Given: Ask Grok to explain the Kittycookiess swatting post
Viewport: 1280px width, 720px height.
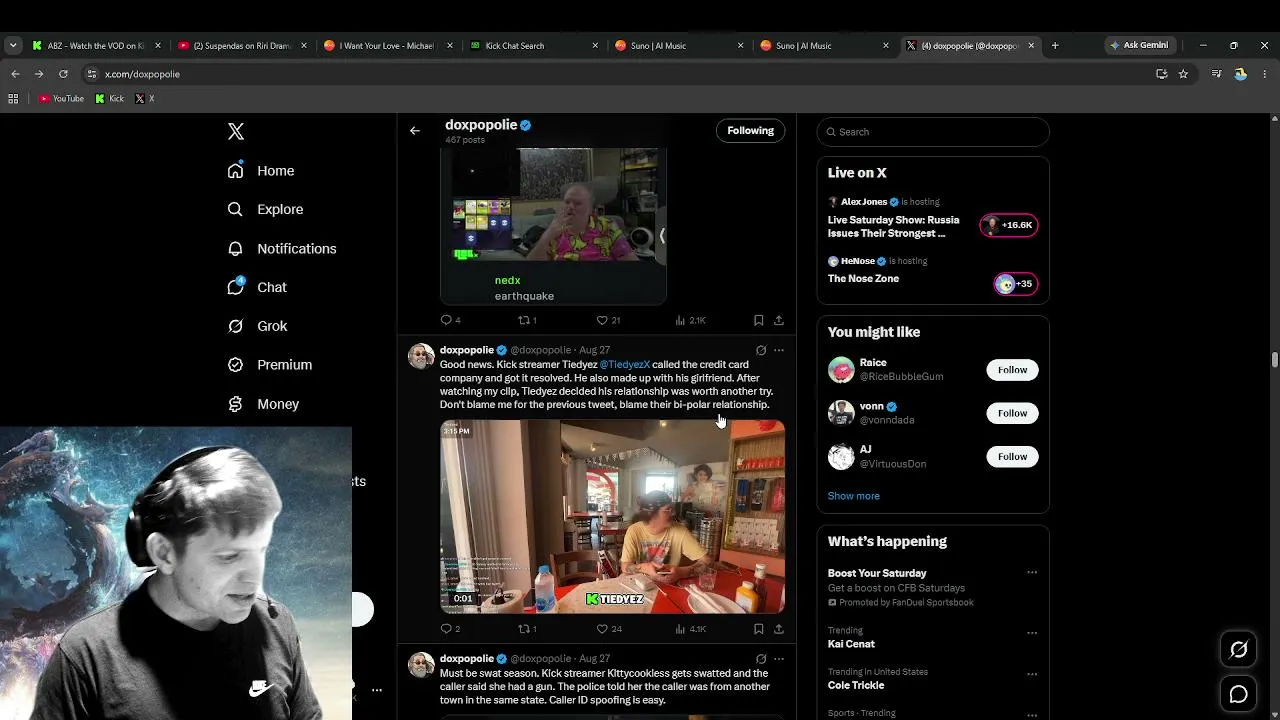Looking at the screenshot, I should 761,659.
